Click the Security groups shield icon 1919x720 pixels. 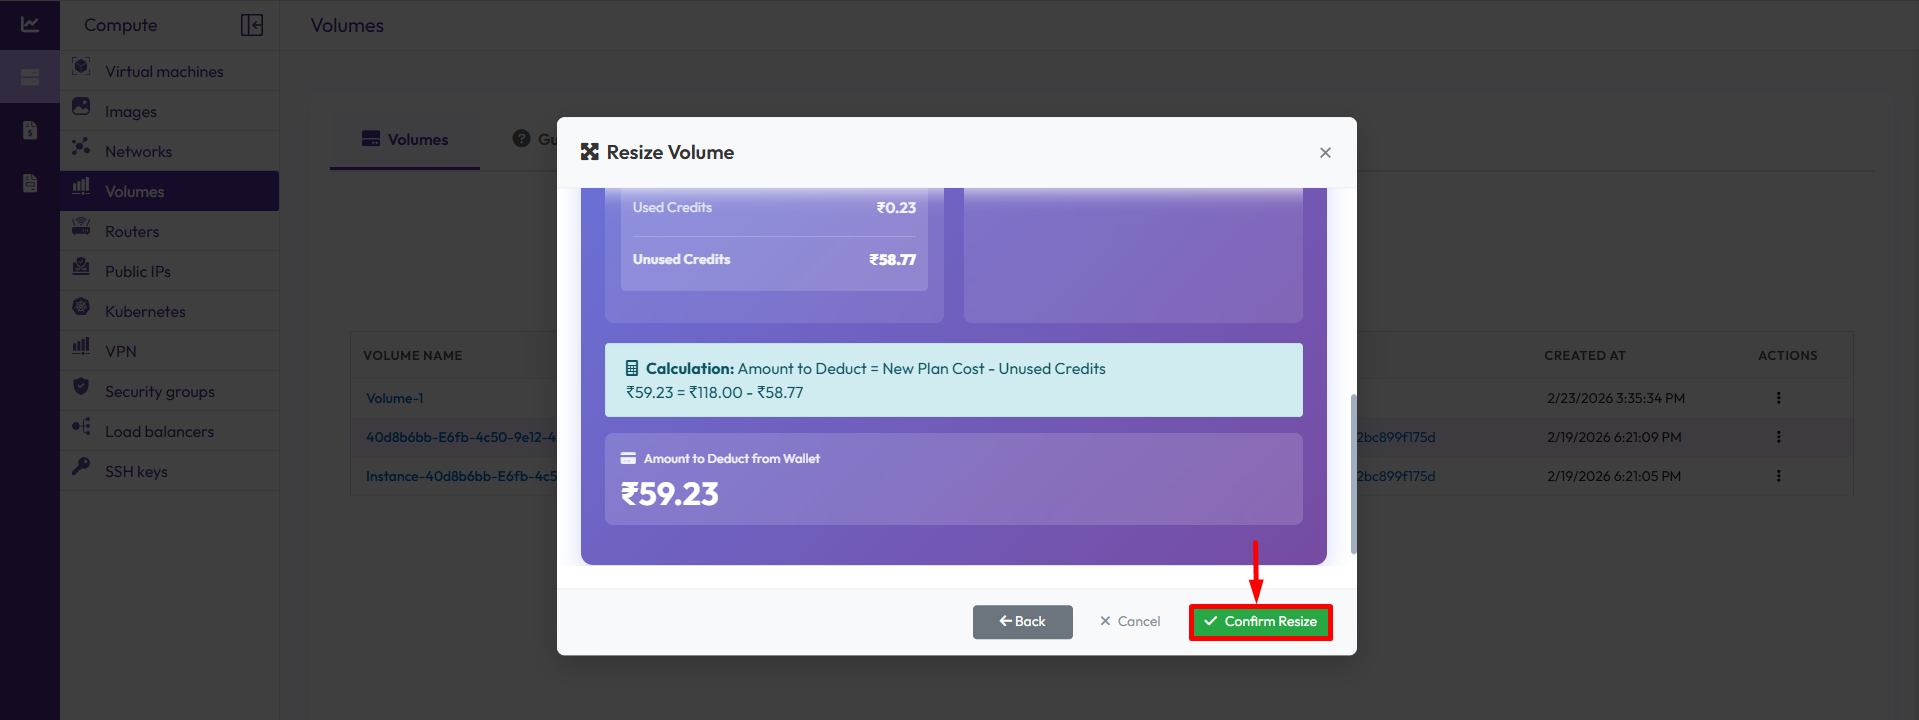point(82,388)
